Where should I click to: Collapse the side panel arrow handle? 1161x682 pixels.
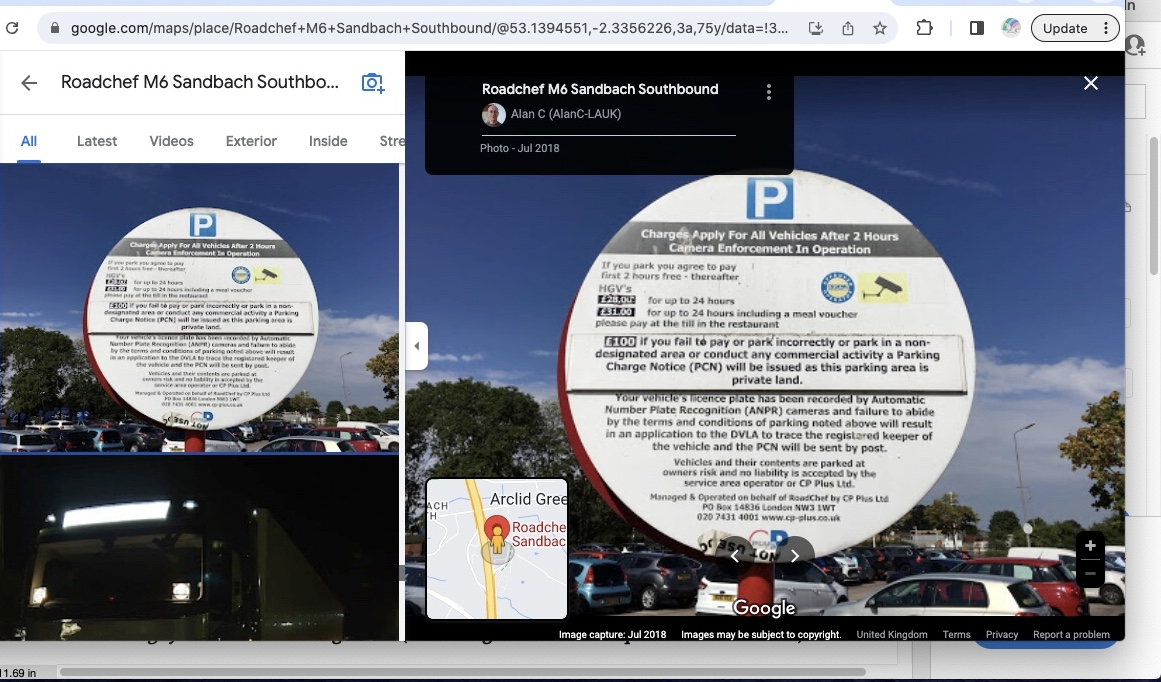pos(417,347)
